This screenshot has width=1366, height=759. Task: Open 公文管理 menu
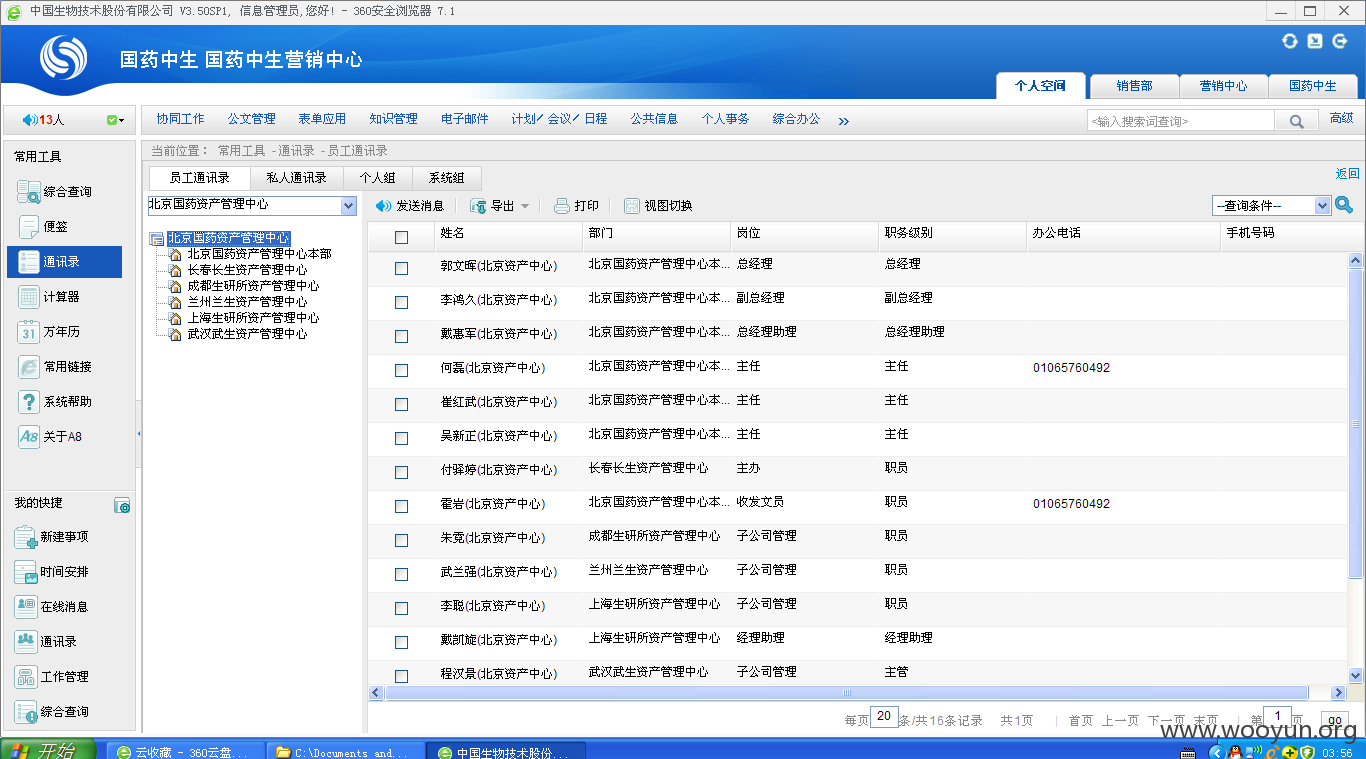[x=251, y=119]
